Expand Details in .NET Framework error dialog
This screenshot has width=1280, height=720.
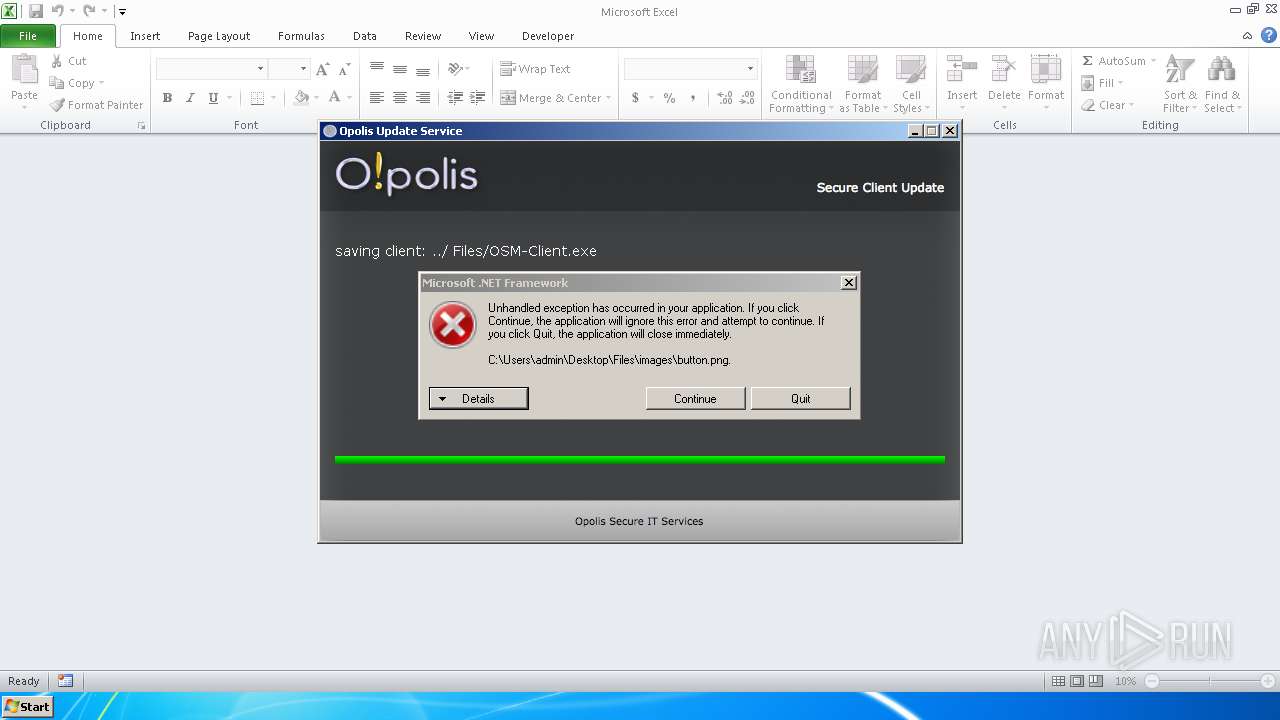tap(478, 398)
